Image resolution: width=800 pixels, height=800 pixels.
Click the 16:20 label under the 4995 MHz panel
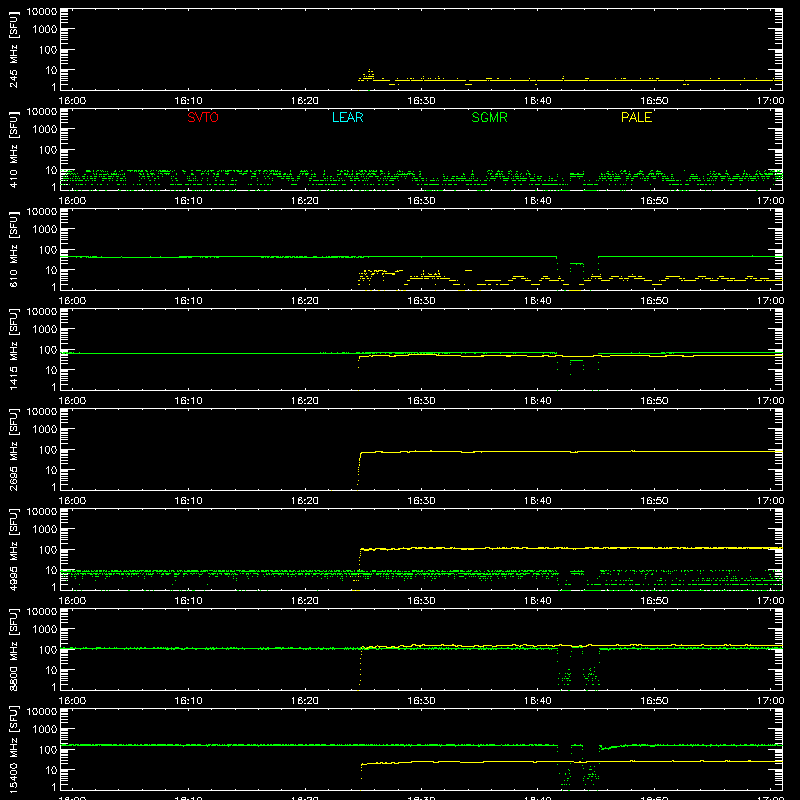[x=305, y=601]
